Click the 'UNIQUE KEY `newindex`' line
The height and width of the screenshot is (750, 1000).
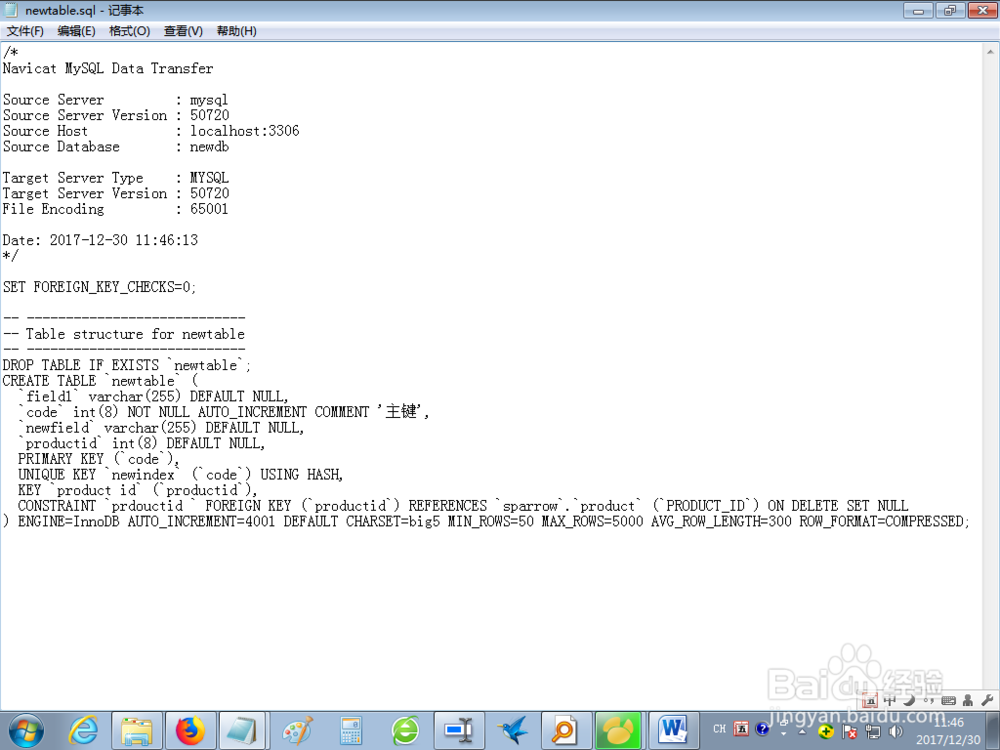coord(180,474)
